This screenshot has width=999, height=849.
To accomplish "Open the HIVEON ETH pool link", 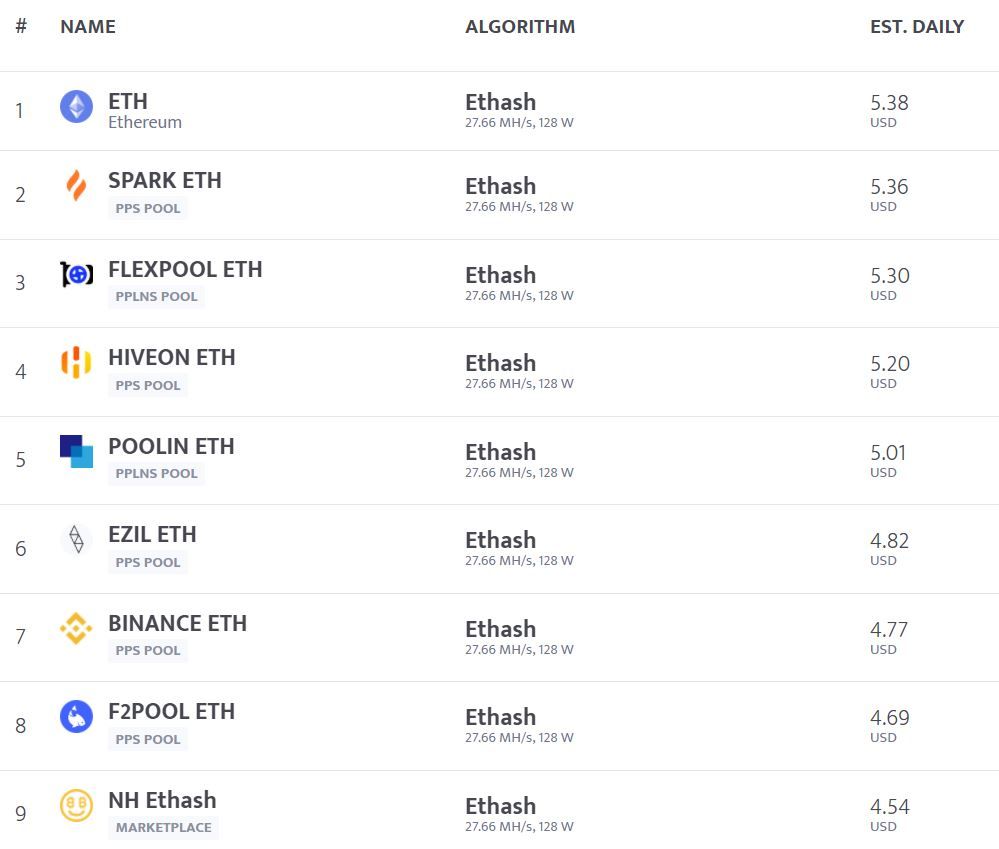I will pyautogui.click(x=172, y=357).
